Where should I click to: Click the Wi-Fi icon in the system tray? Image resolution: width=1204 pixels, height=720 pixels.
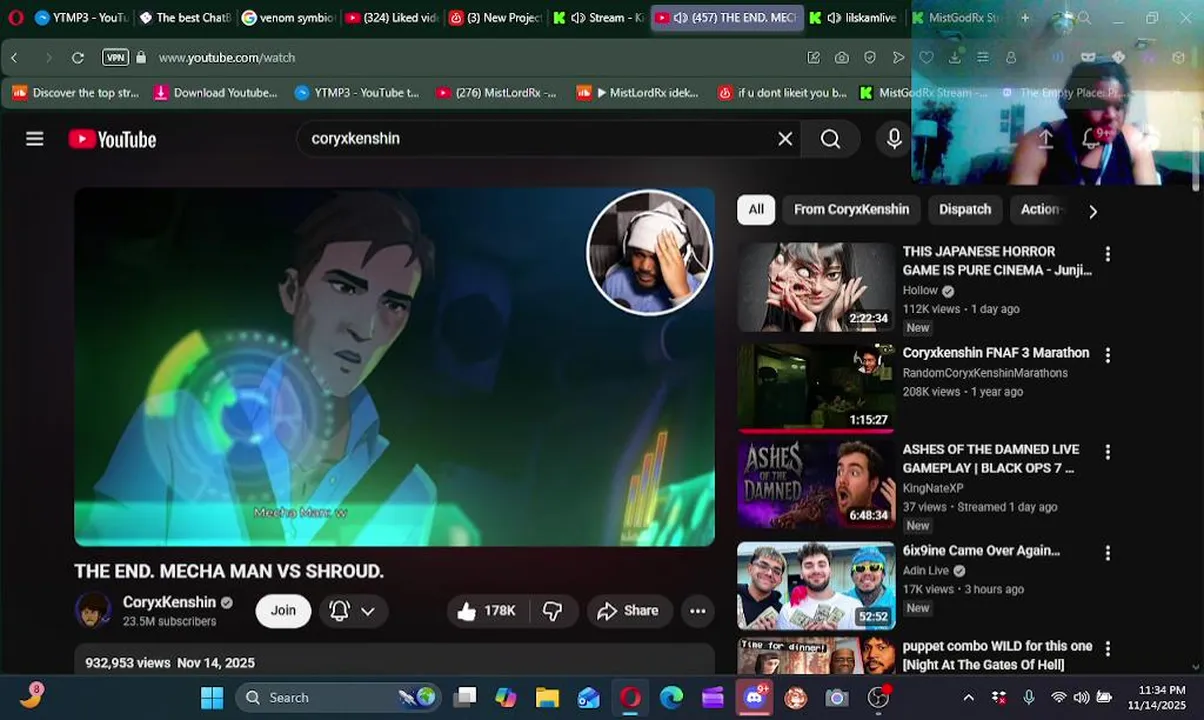pyautogui.click(x=1058, y=697)
